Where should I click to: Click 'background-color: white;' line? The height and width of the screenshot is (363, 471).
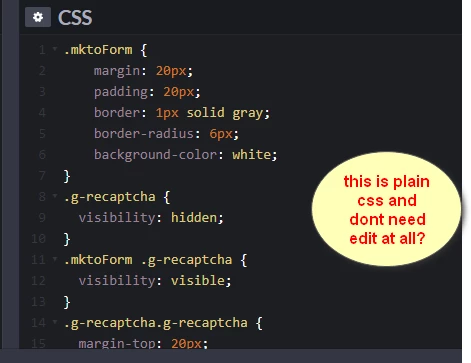pos(185,155)
